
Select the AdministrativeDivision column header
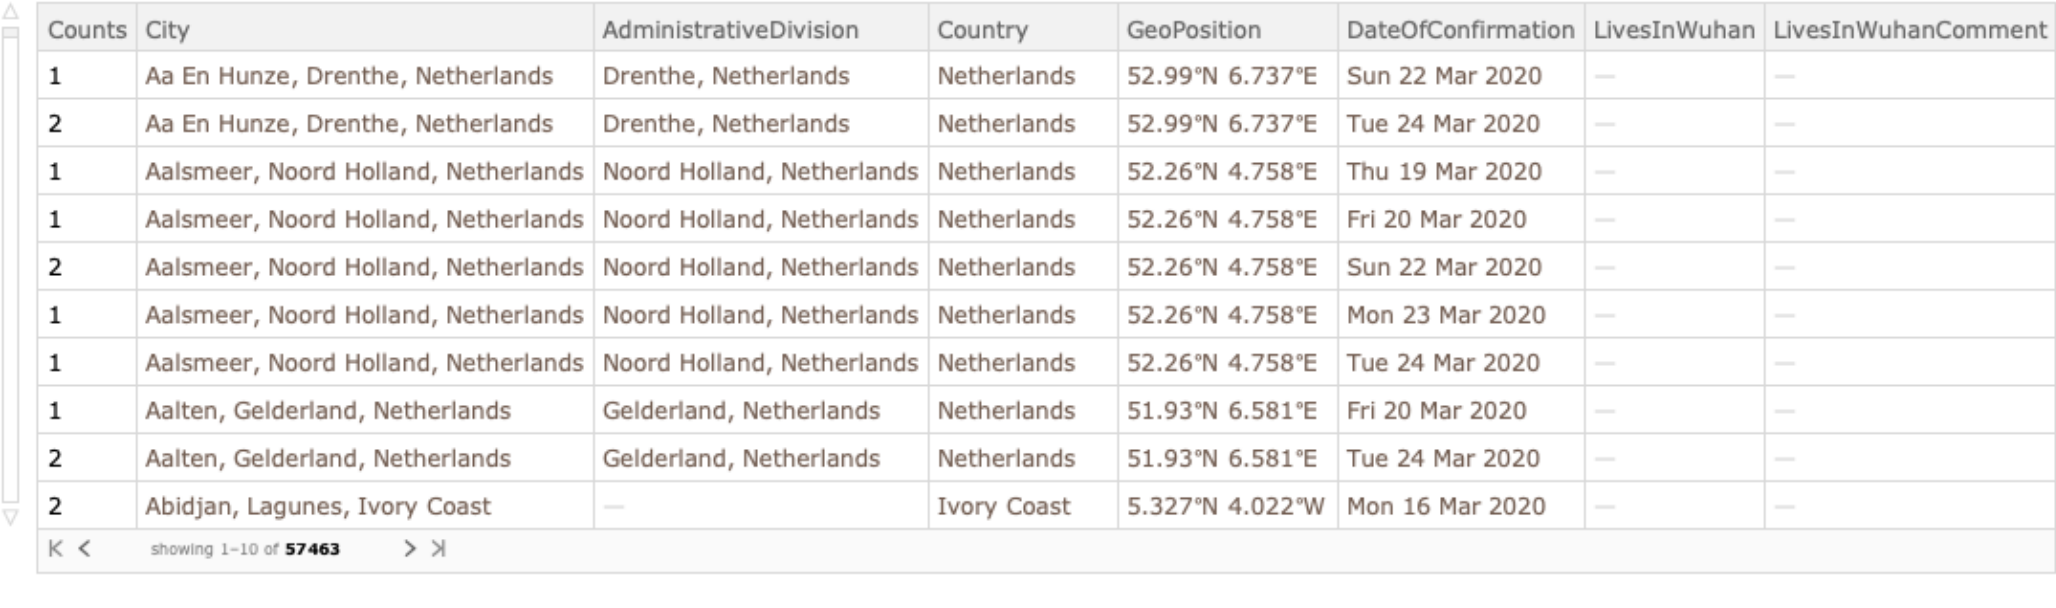click(730, 30)
